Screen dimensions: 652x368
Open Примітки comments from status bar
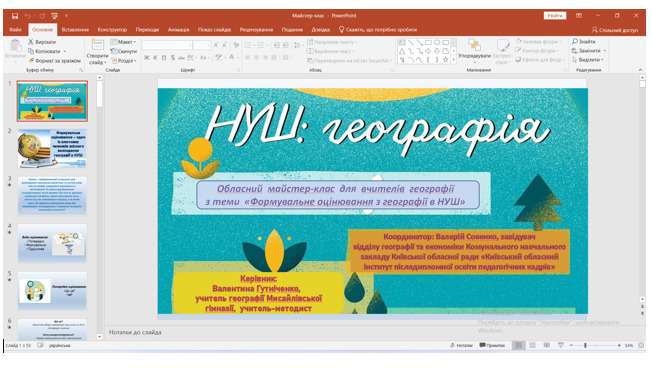click(x=492, y=346)
